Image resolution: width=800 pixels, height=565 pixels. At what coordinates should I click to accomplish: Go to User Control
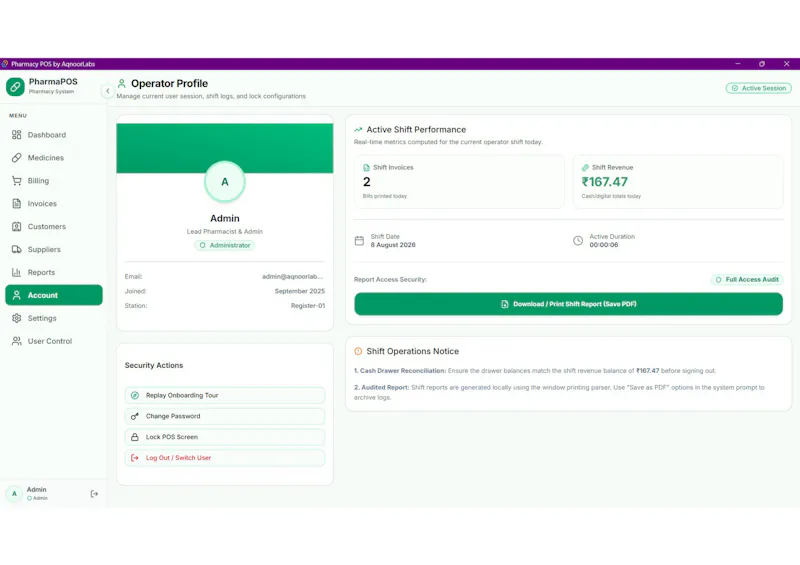pos(54,341)
